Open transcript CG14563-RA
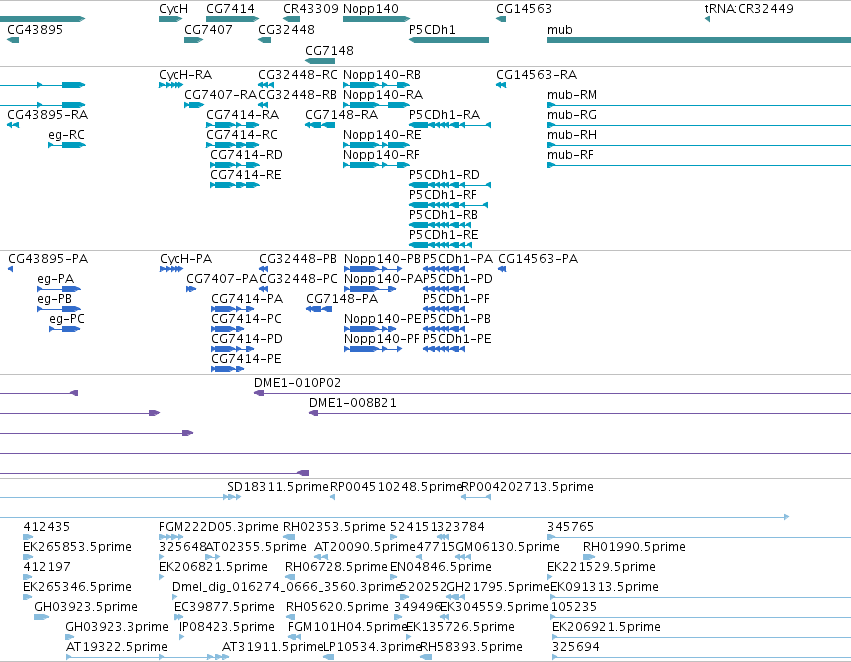Image resolution: width=851 pixels, height=662 pixels. coord(501,85)
